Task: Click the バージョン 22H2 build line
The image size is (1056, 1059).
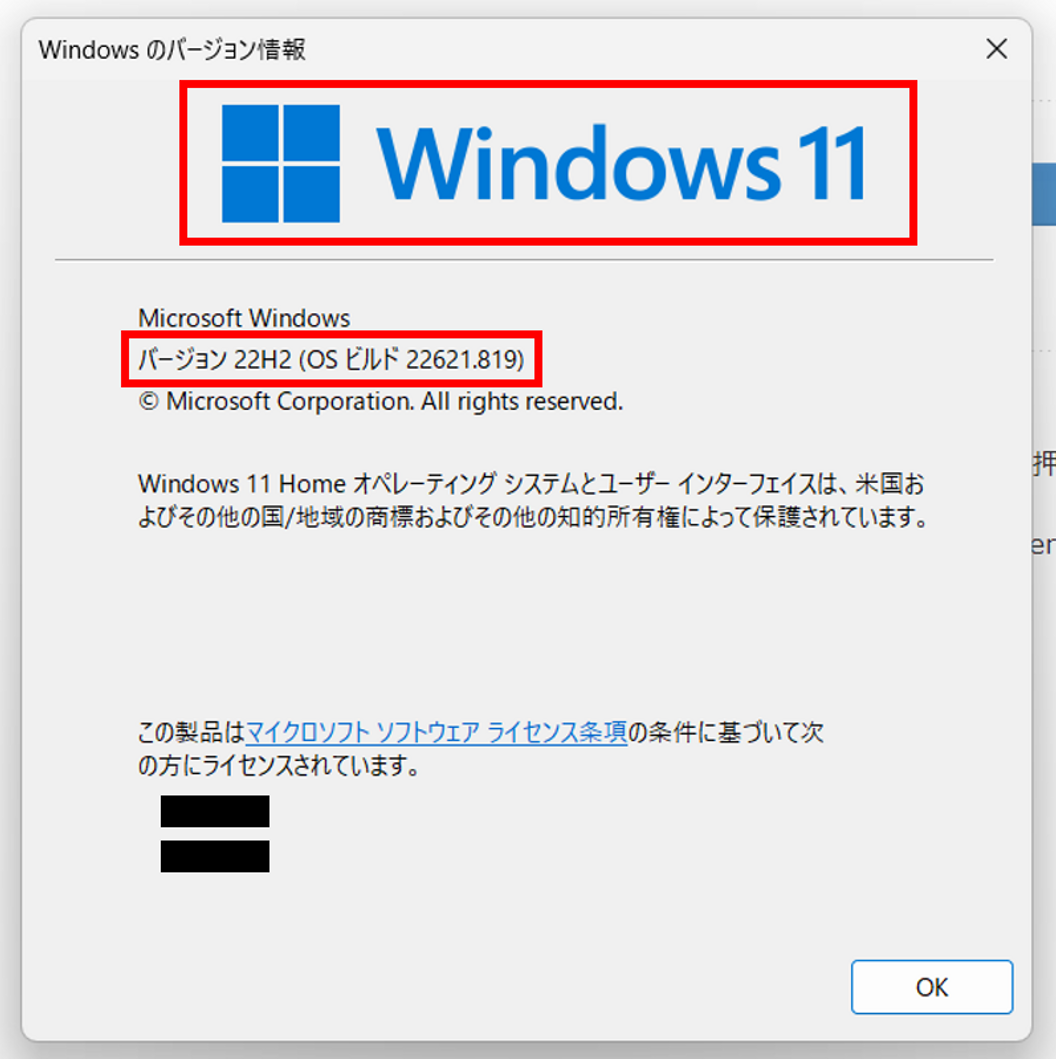Action: 331,359
